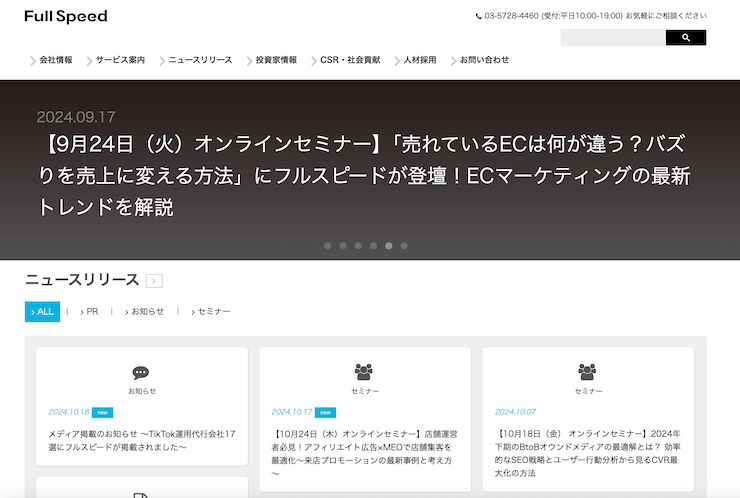Click the new badge beside 2024.10.17

pos(326,413)
